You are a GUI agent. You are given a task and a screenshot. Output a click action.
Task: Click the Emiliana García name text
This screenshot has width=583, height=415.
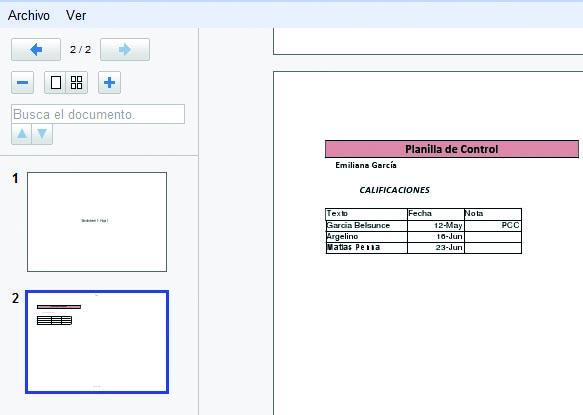366,165
